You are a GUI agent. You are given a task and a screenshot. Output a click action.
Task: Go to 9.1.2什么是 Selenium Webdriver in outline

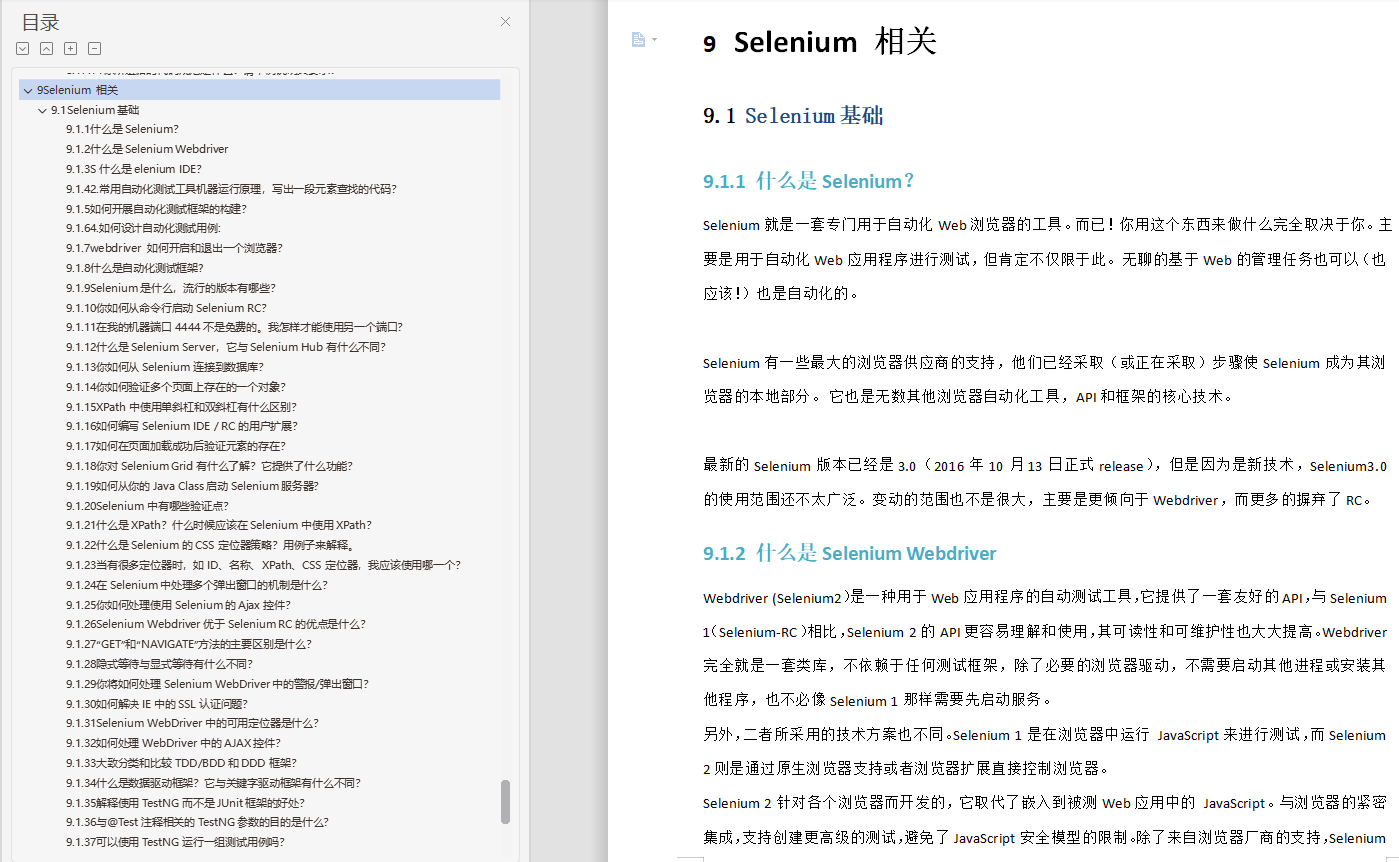tap(147, 149)
